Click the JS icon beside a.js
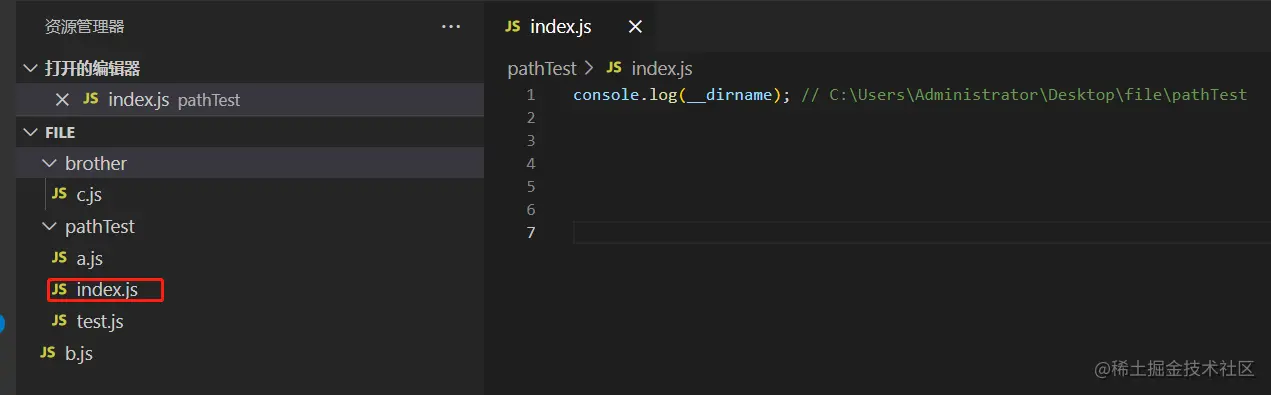 click(60, 258)
